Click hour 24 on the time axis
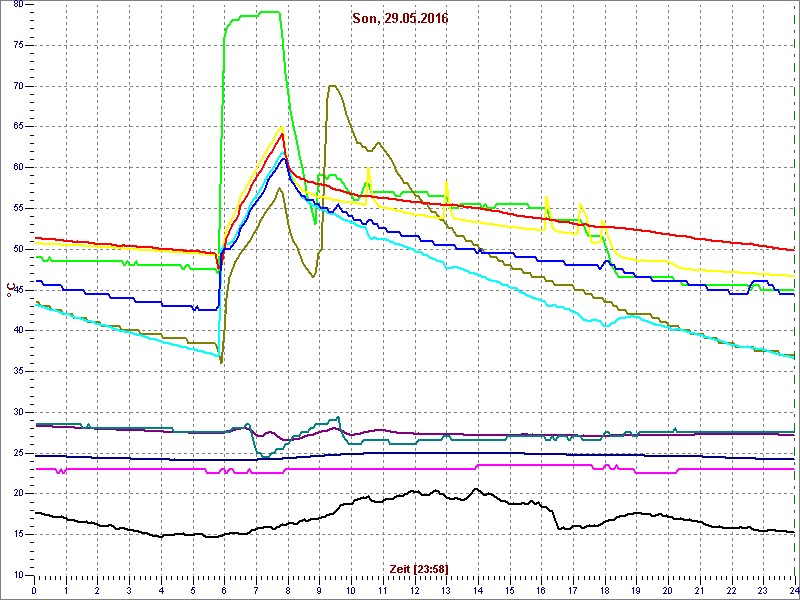This screenshot has width=800, height=600. [x=793, y=589]
